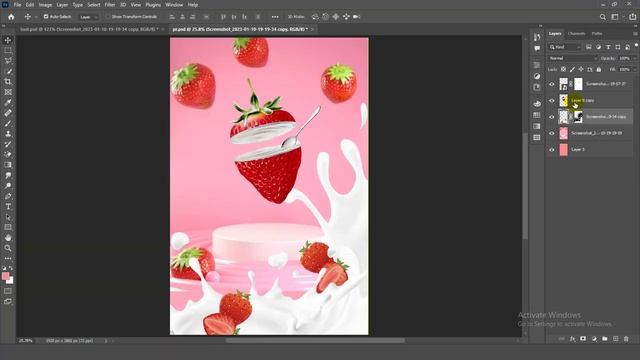This screenshot has height=360, width=640.
Task: Hide the pink Screenshot_2 layer
Action: point(552,133)
